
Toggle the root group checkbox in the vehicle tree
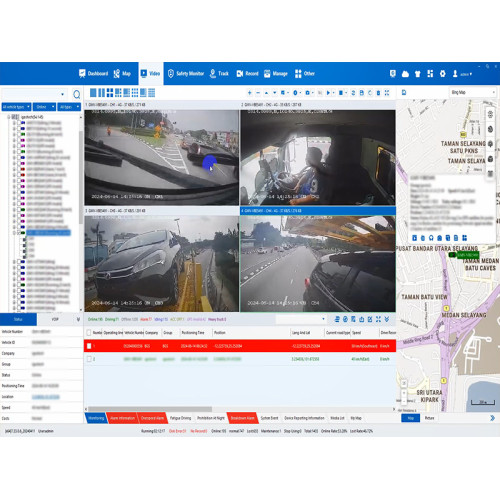click(x=13, y=117)
